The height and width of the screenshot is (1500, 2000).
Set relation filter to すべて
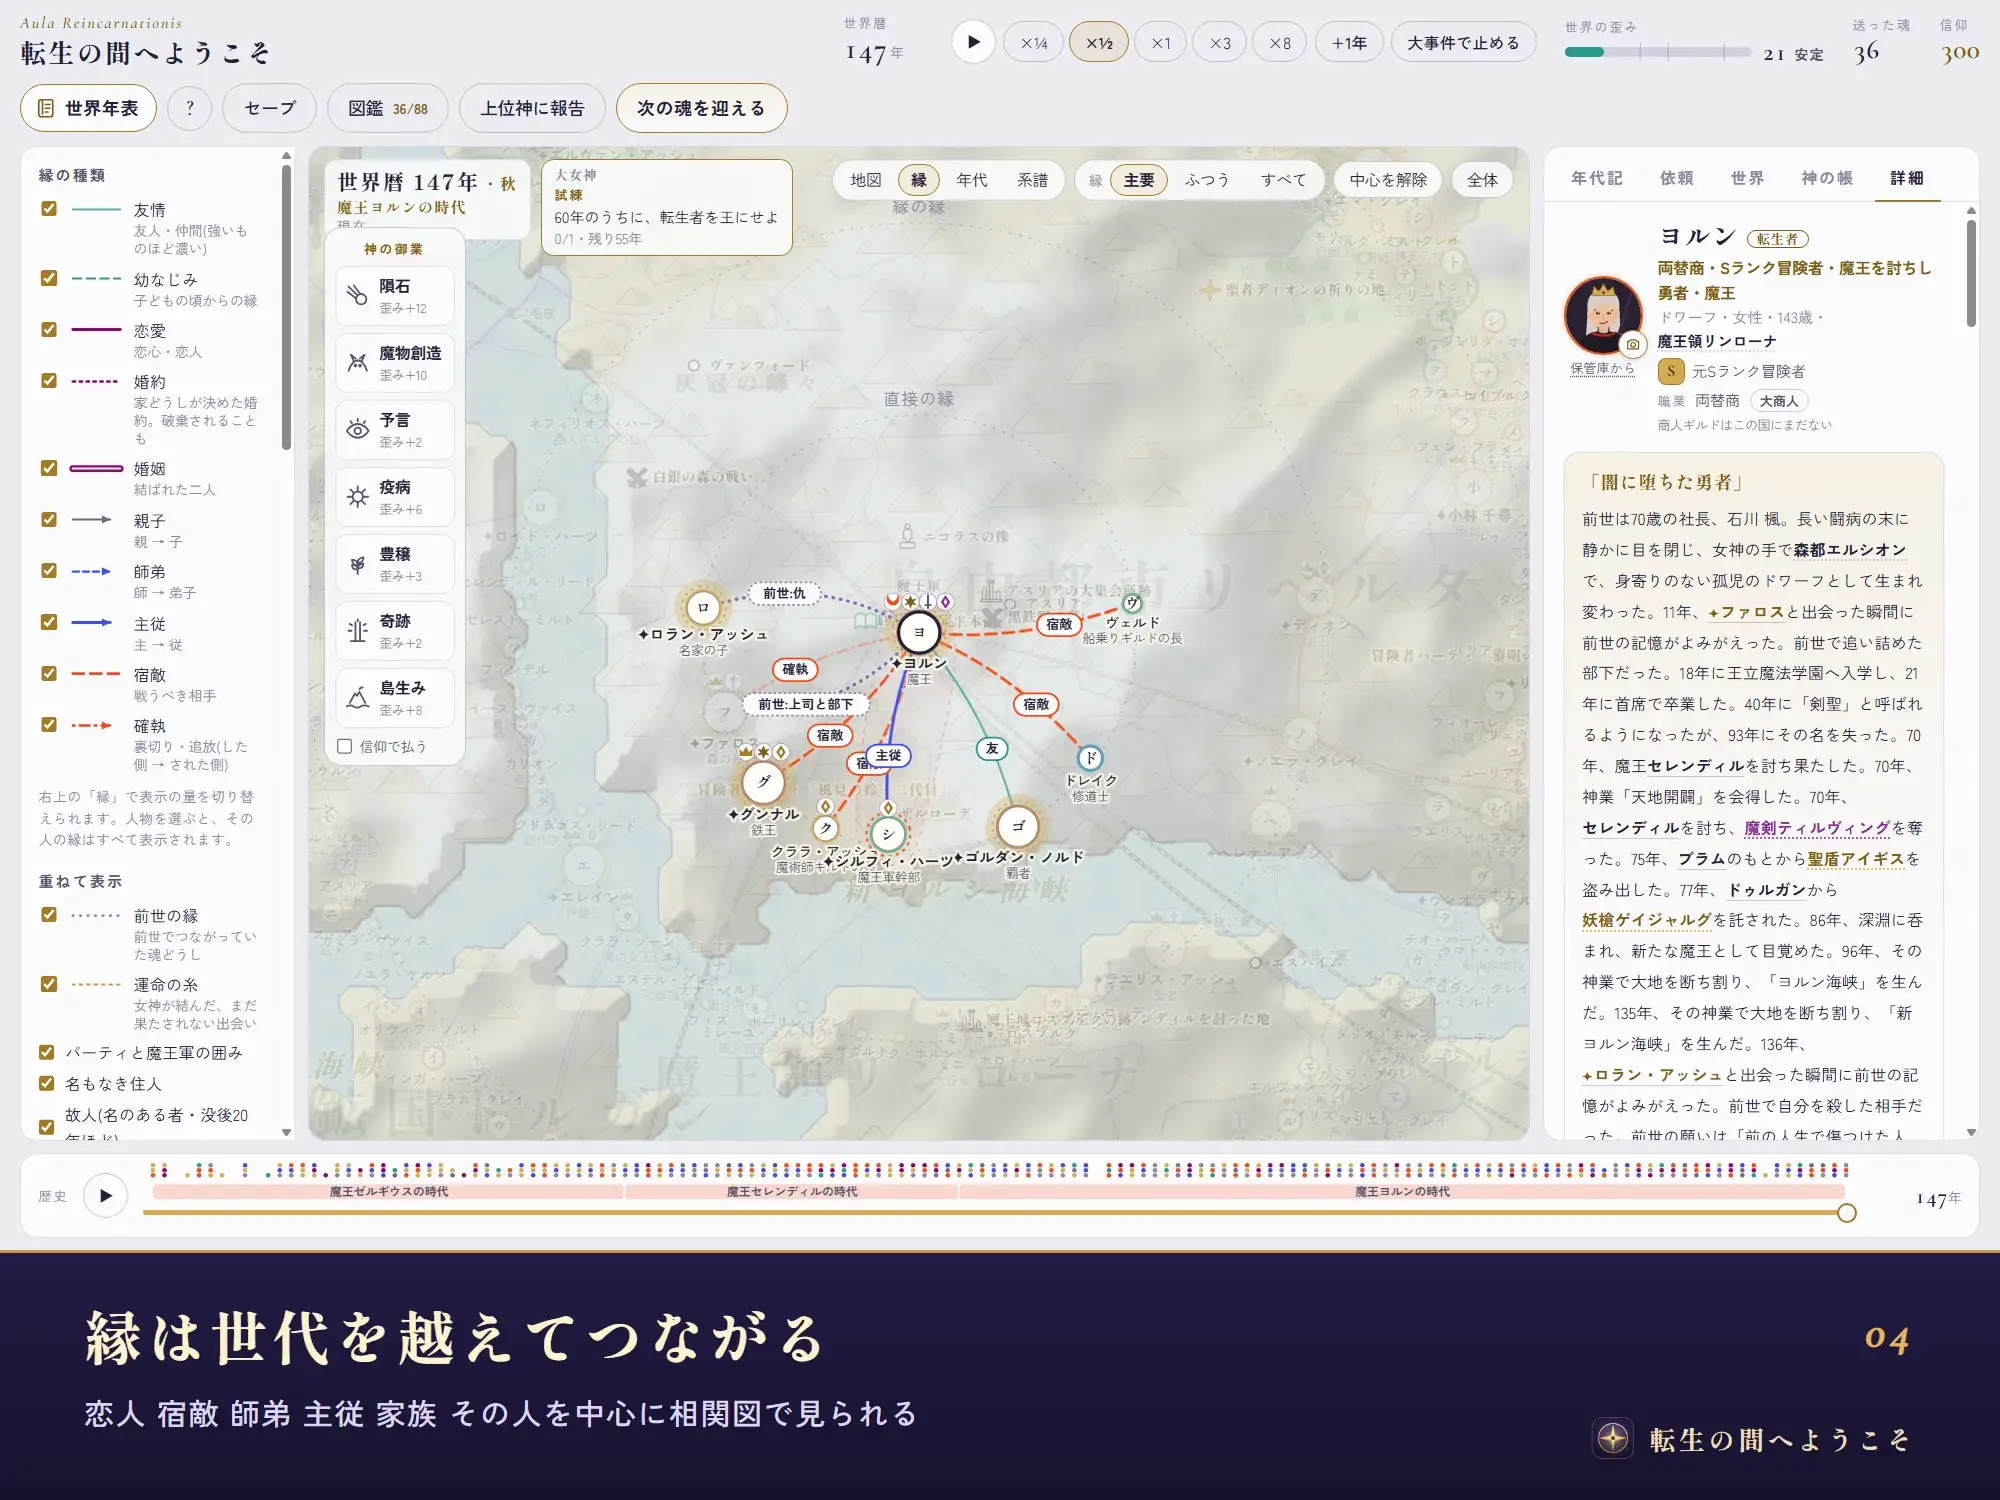(1283, 180)
